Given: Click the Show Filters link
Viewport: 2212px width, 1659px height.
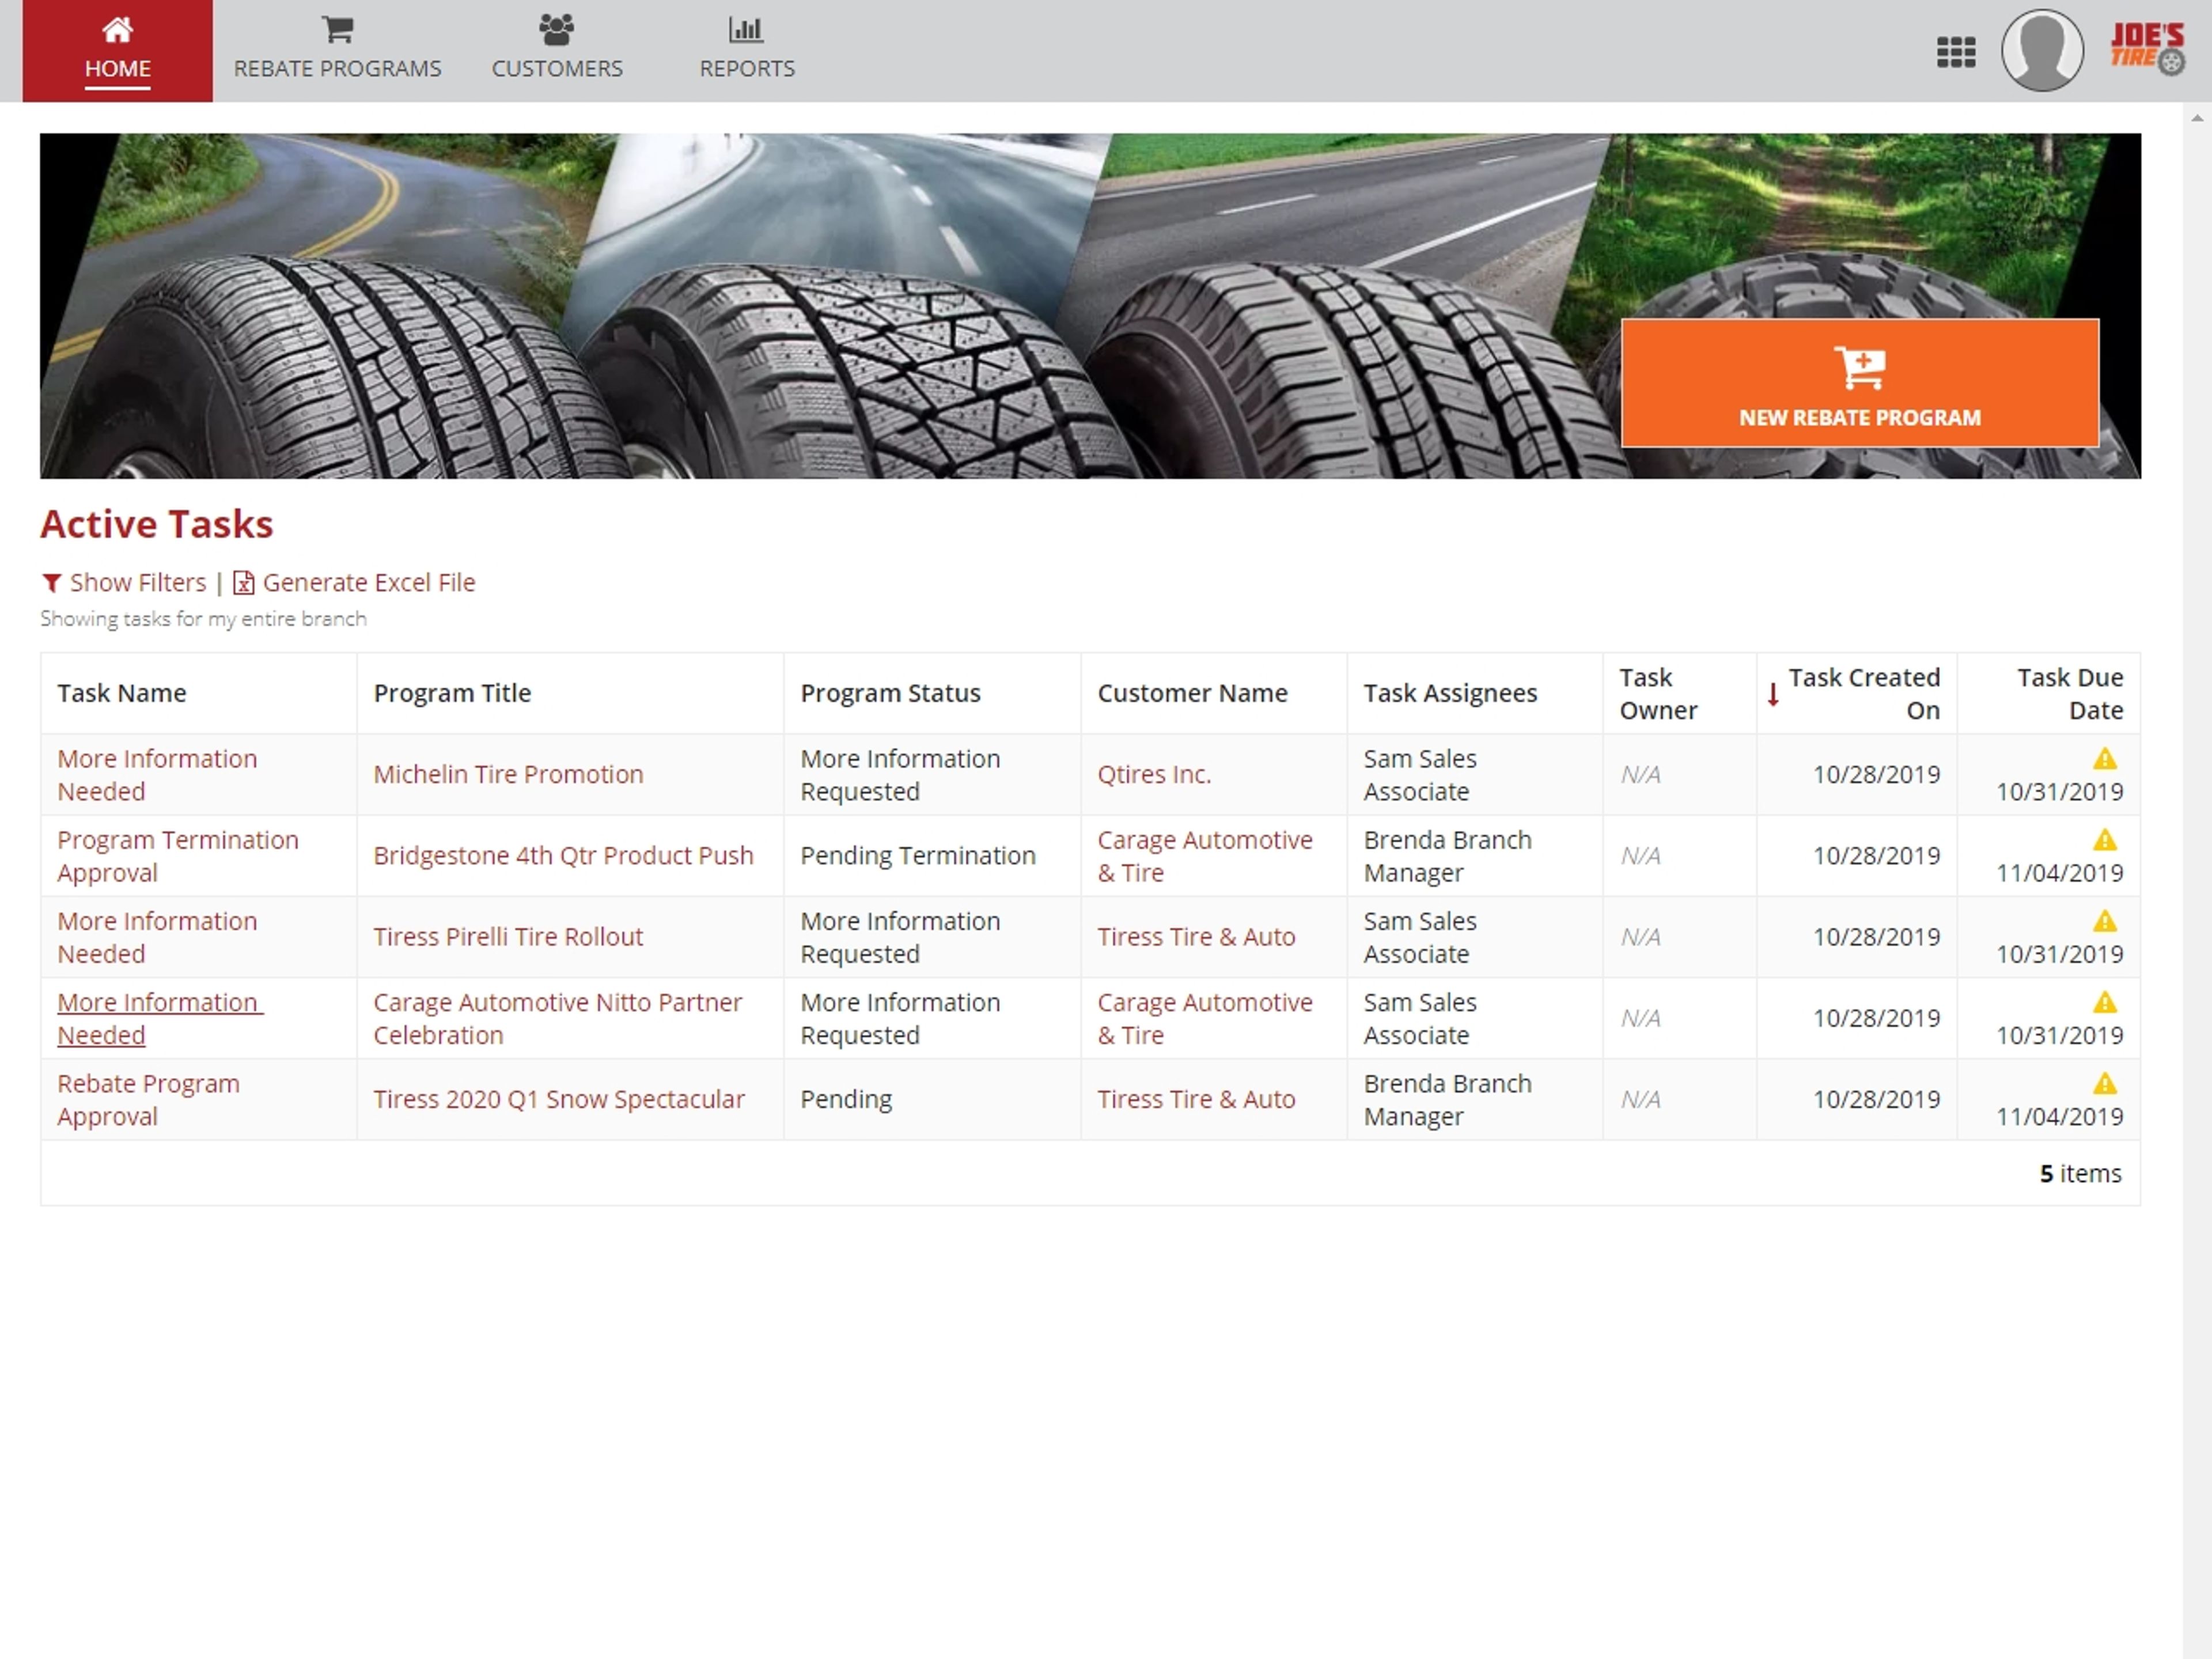Looking at the screenshot, I should [x=124, y=582].
